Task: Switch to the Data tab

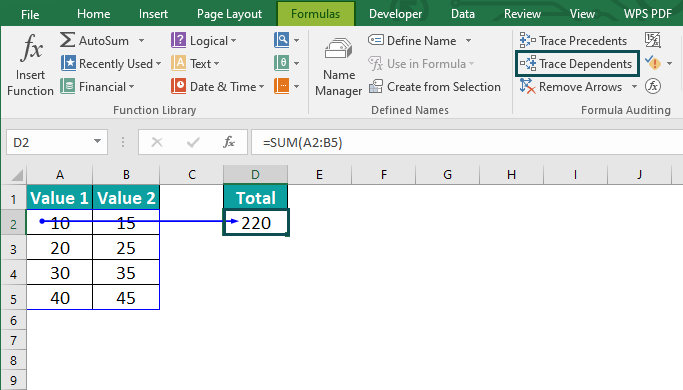Action: tap(463, 14)
